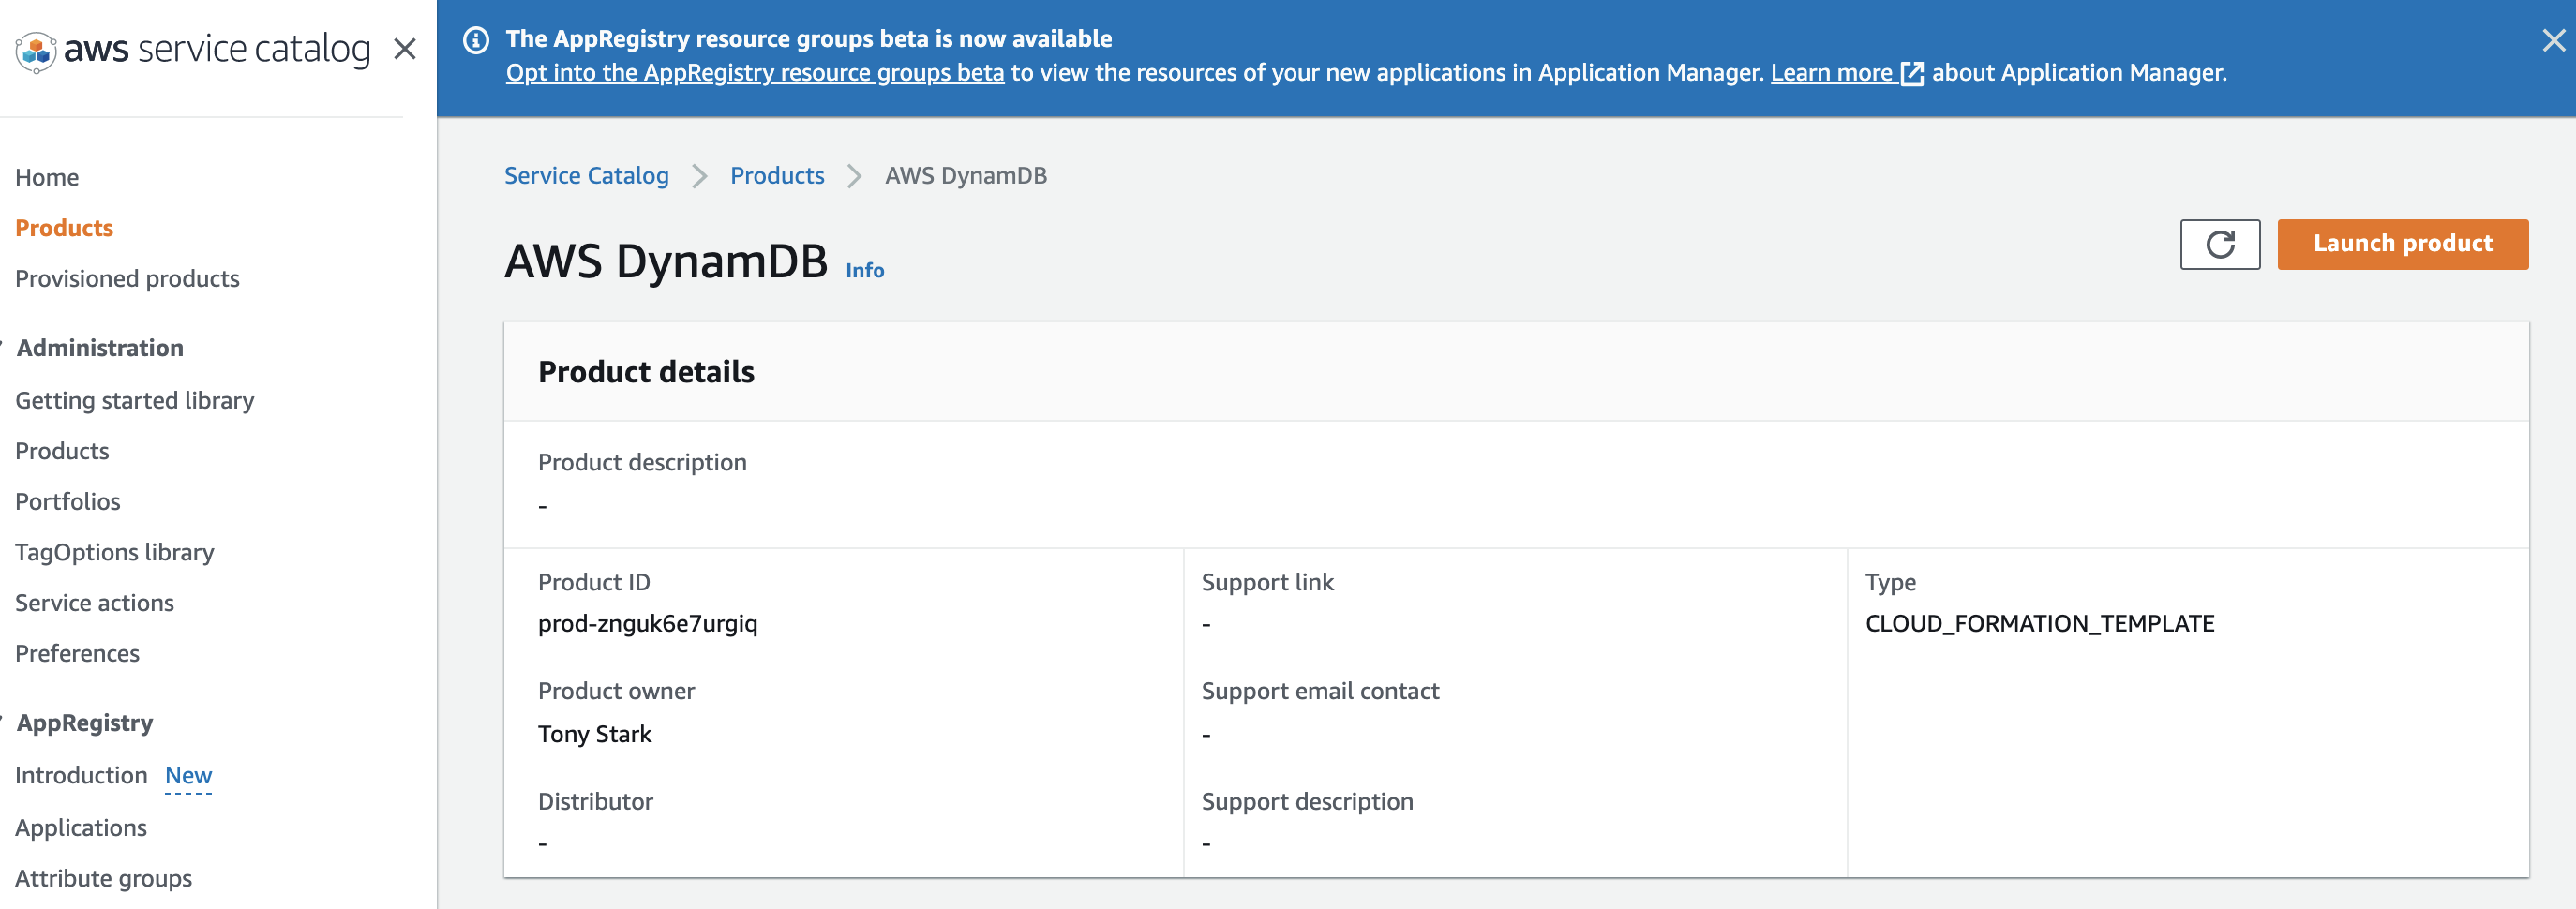Click the Product description label
Screen dimensions: 2576x909
642,462
